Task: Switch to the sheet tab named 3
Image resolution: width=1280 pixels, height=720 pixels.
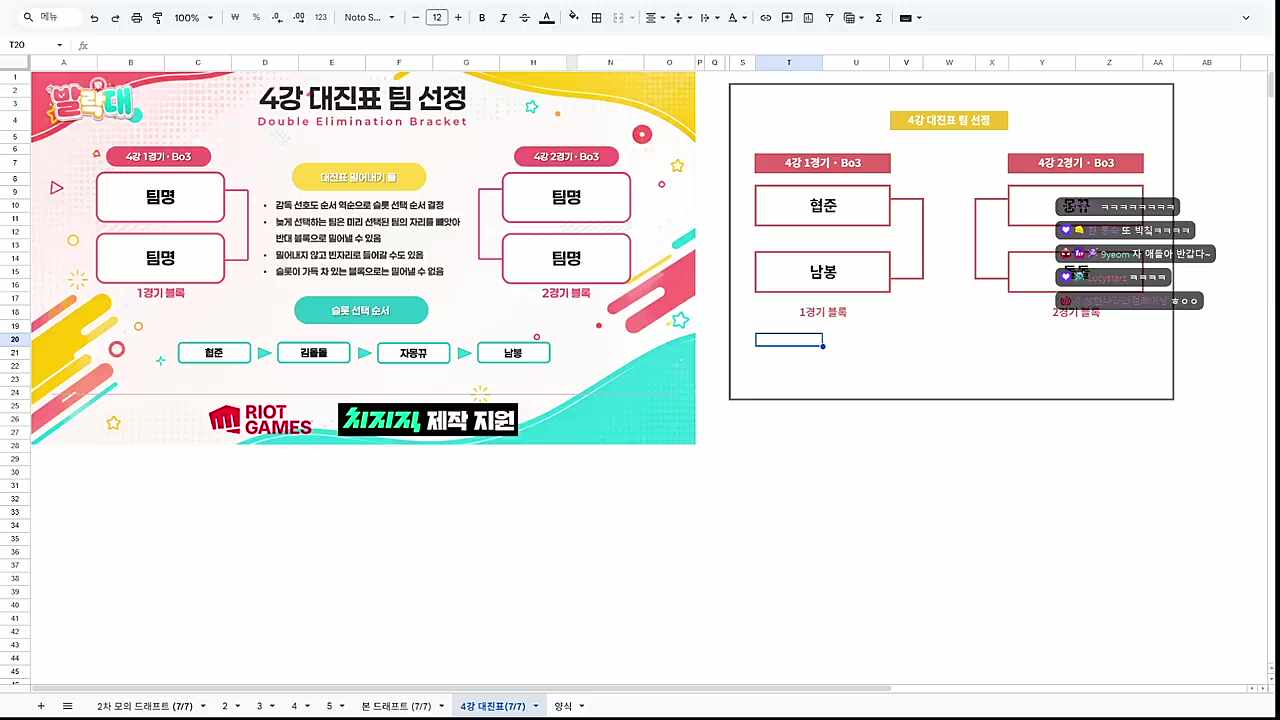Action: [260, 706]
